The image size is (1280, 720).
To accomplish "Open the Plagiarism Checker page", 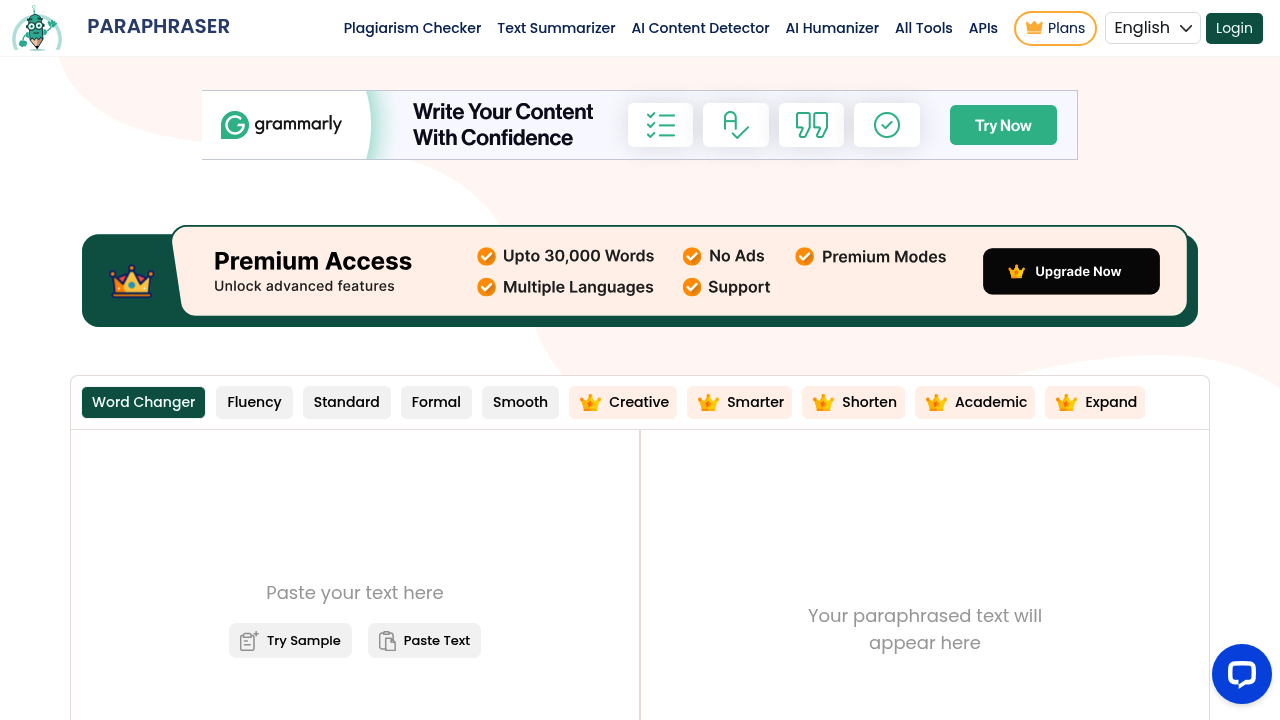I will pyautogui.click(x=412, y=28).
